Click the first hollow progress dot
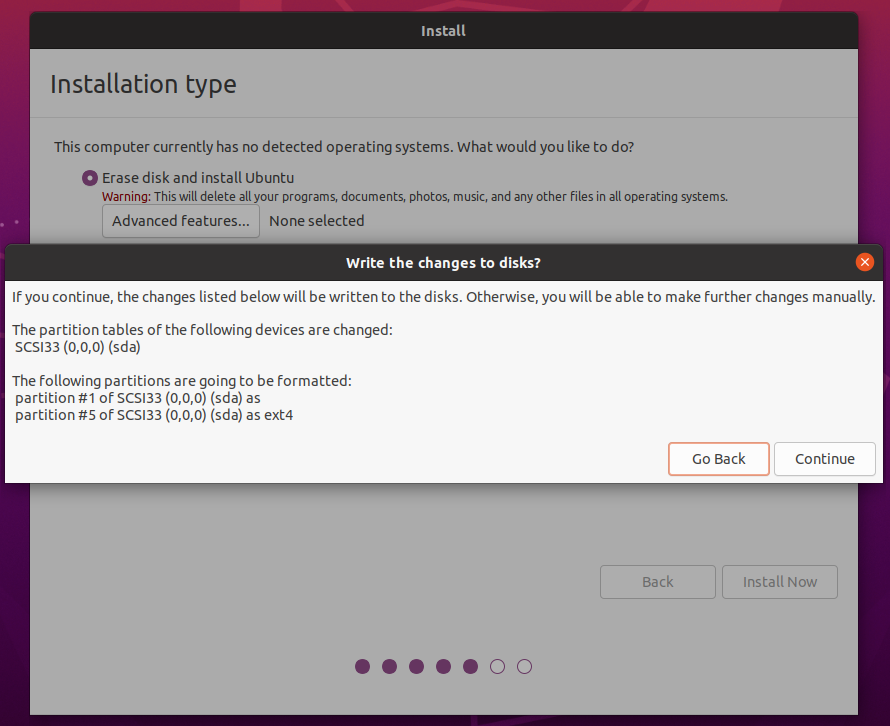Image resolution: width=890 pixels, height=726 pixels. (498, 666)
